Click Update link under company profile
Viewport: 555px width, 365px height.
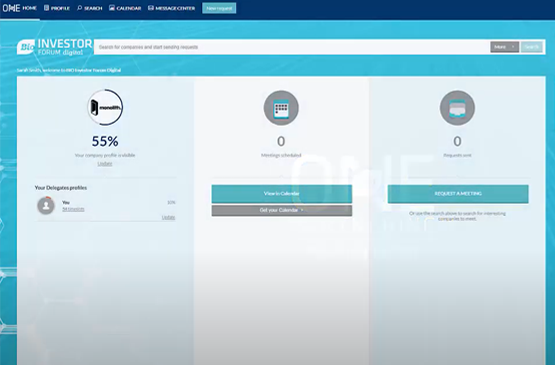105,164
